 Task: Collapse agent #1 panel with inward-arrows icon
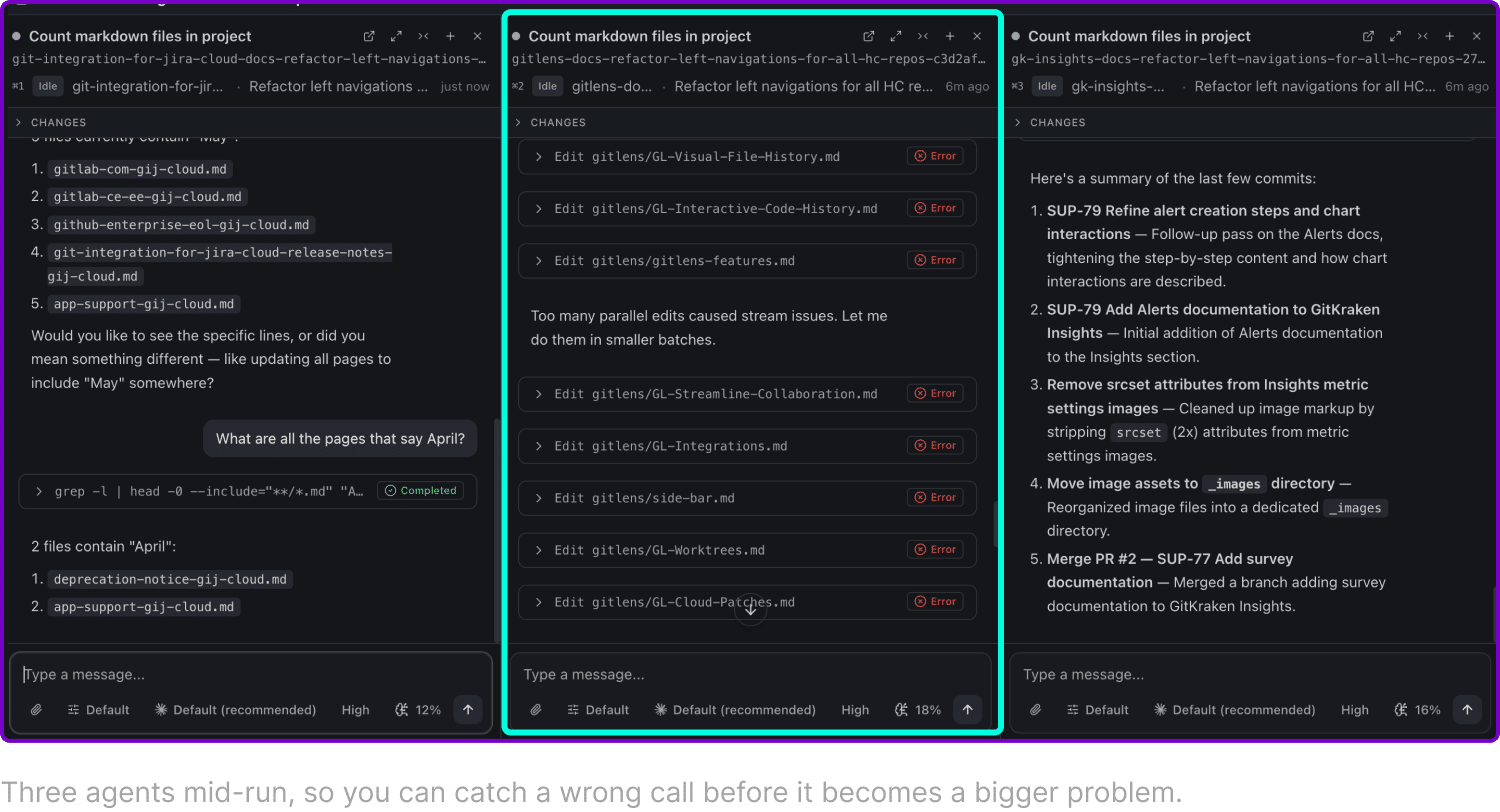pos(423,36)
